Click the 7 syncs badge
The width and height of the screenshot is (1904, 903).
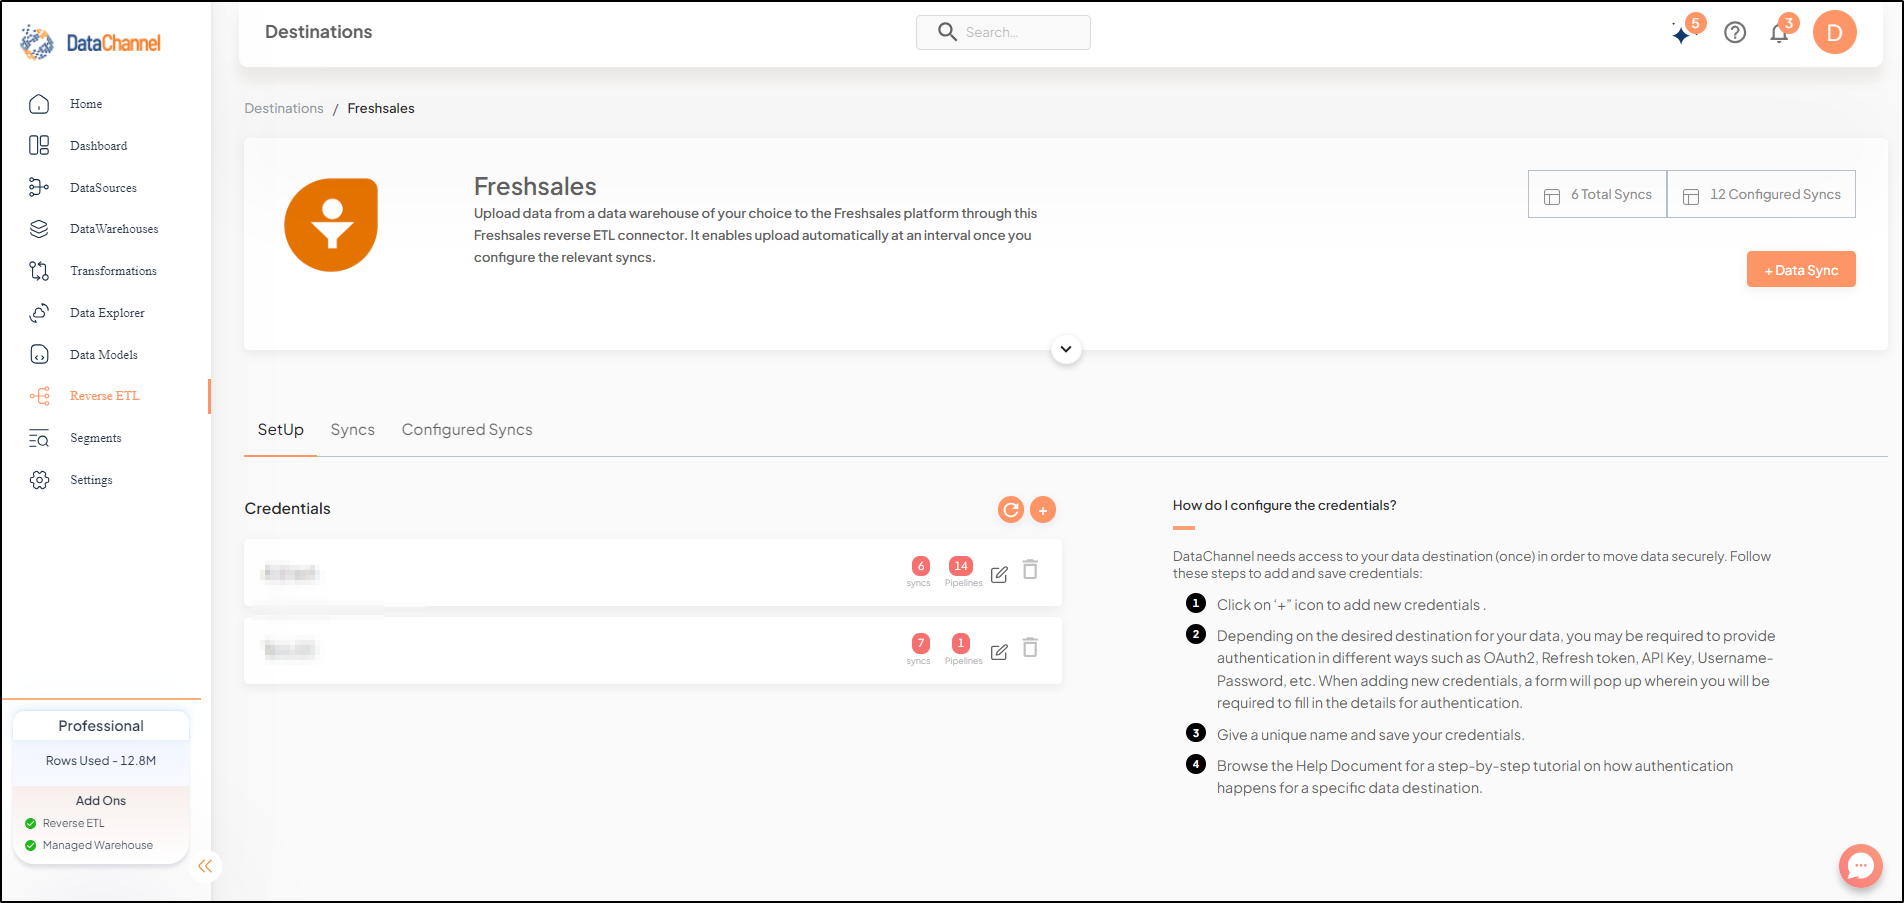click(x=921, y=644)
